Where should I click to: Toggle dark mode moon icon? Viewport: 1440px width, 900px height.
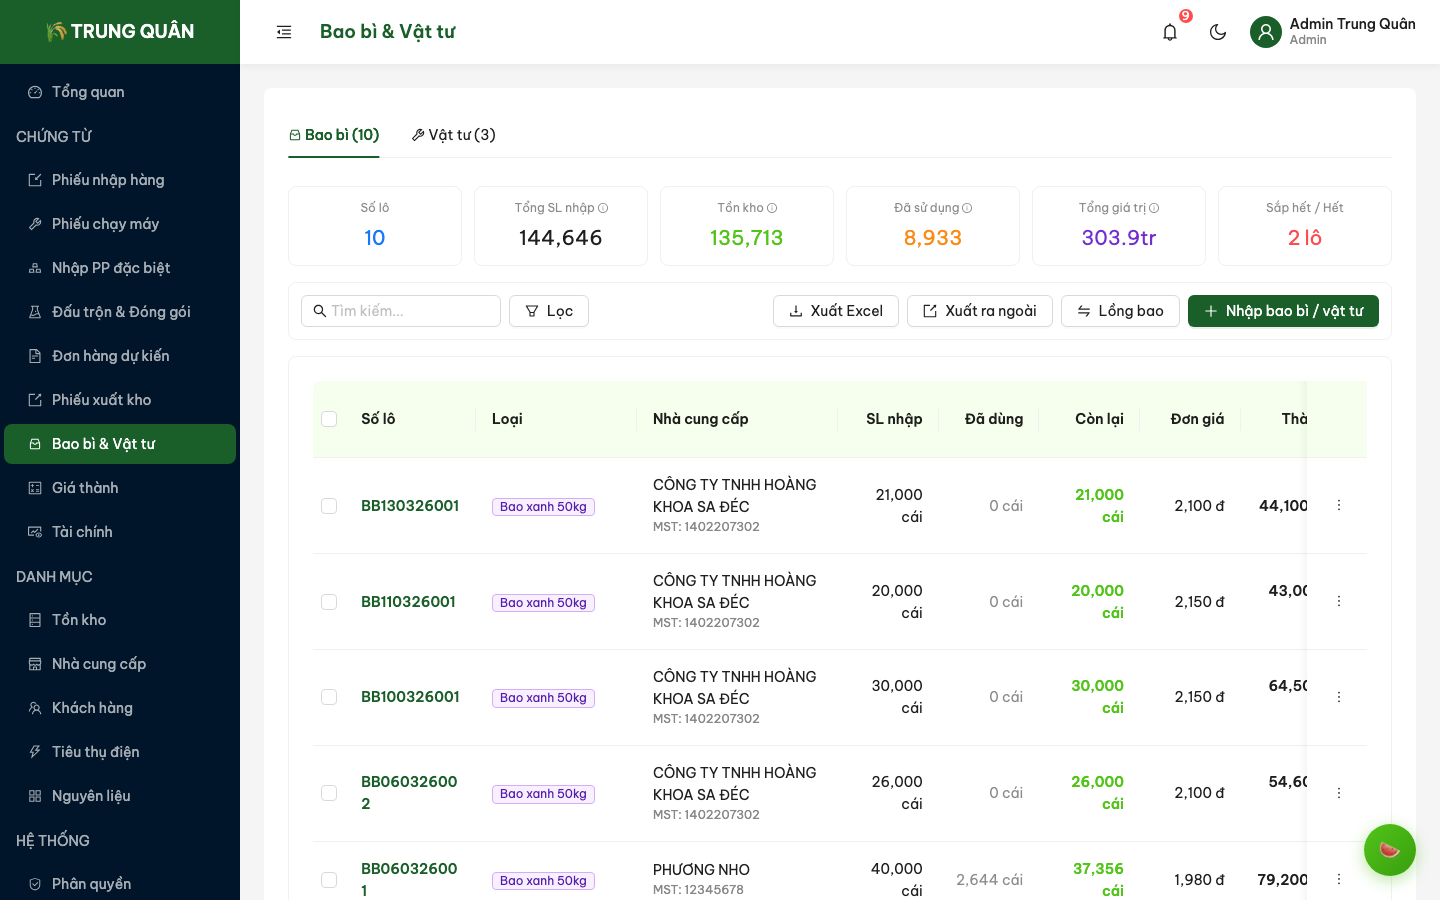[1218, 32]
